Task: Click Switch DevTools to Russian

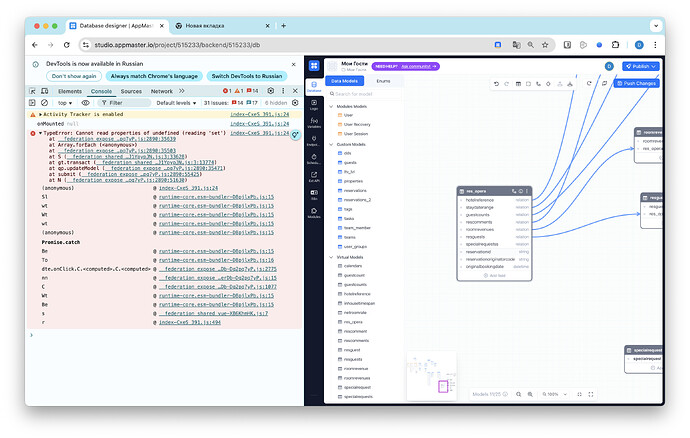Action: click(x=247, y=76)
